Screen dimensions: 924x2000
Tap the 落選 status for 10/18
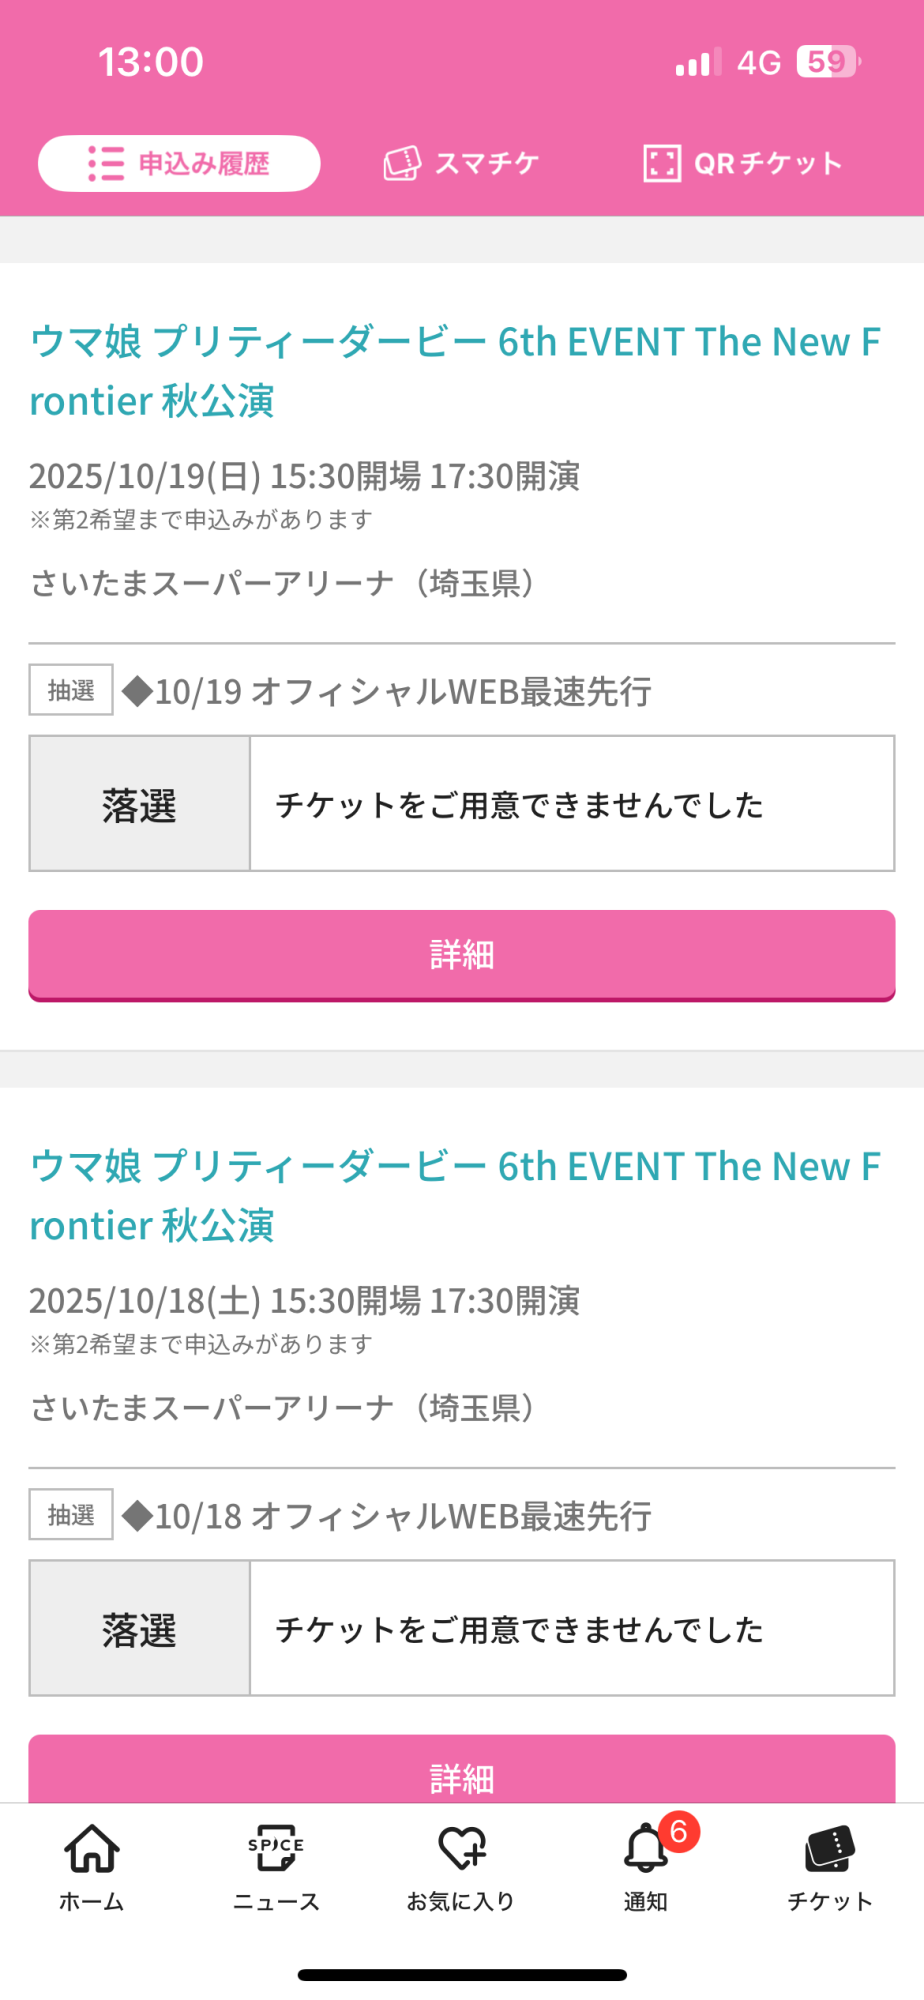(x=139, y=1629)
